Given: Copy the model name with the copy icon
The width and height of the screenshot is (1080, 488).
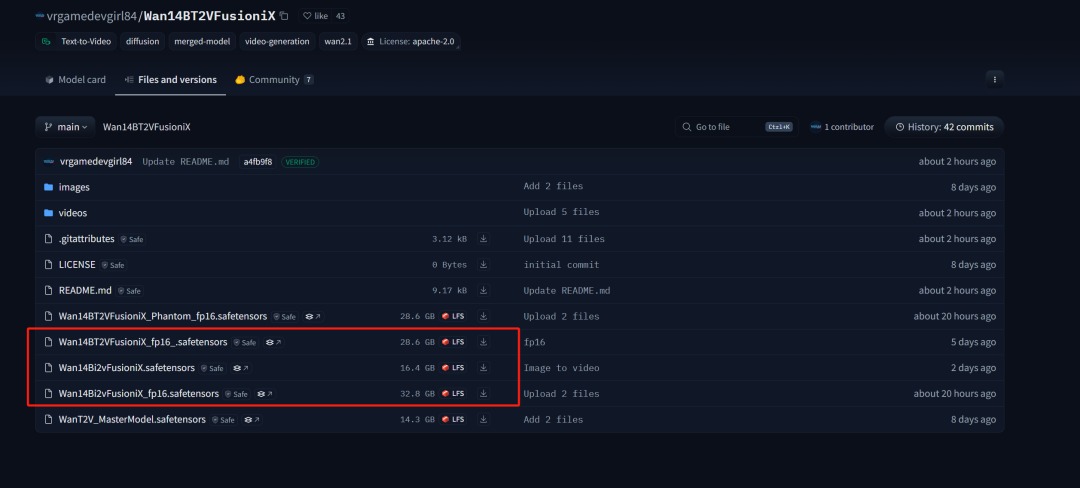Looking at the screenshot, I should coord(285,15).
